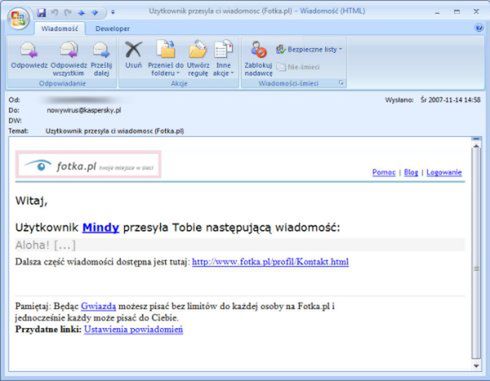
Task: Open Ustawienia powiadomień link
Action: click(x=133, y=329)
